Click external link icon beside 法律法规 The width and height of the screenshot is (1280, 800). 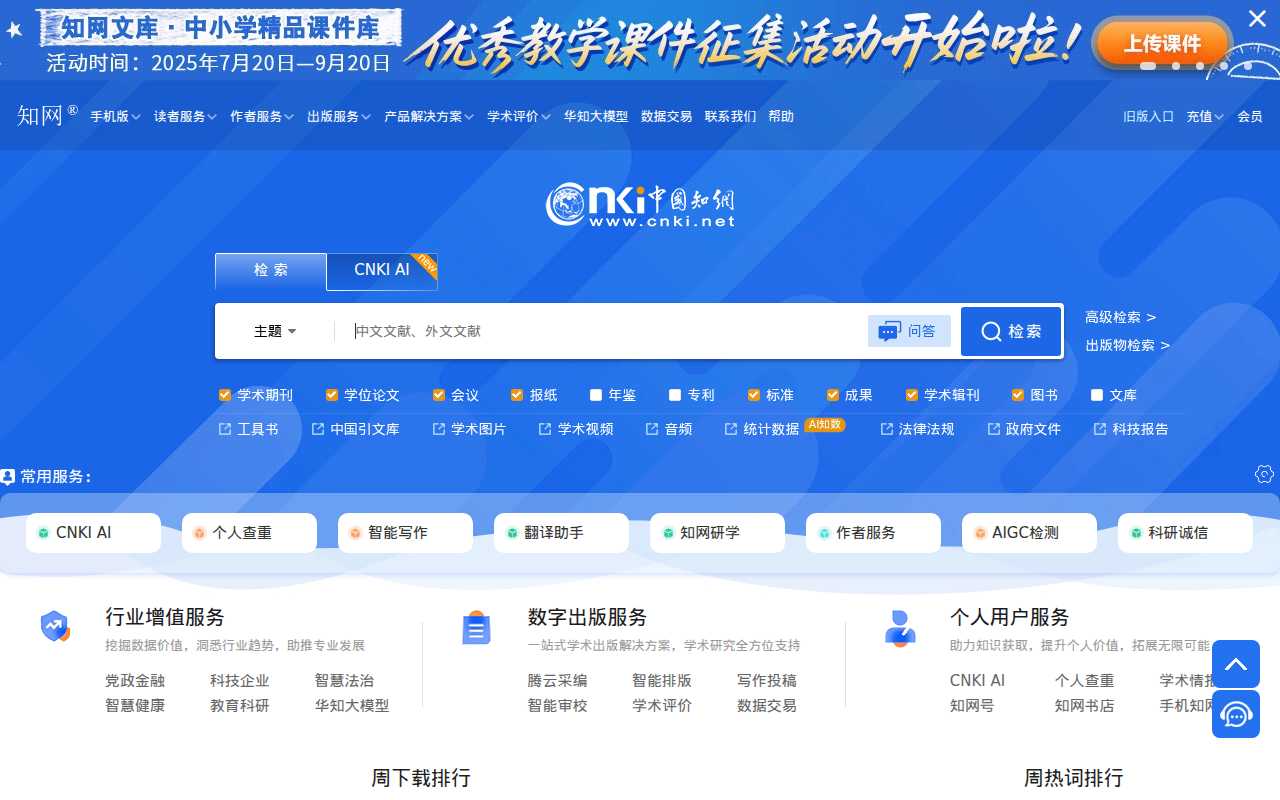[x=887, y=429]
